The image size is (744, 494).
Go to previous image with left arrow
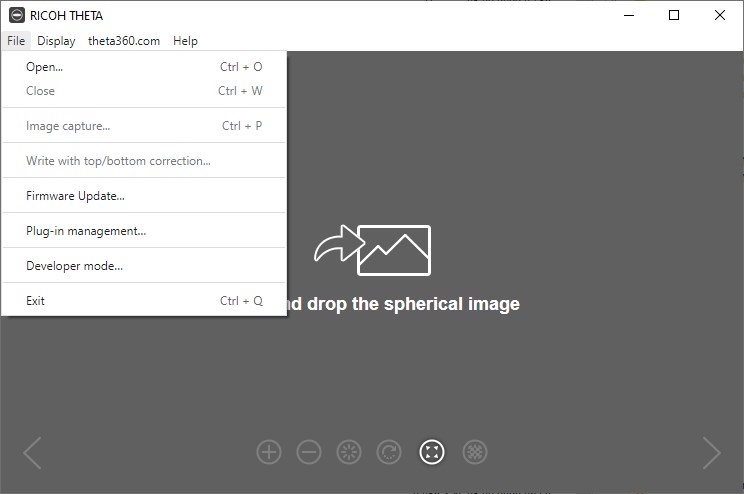(x=32, y=453)
